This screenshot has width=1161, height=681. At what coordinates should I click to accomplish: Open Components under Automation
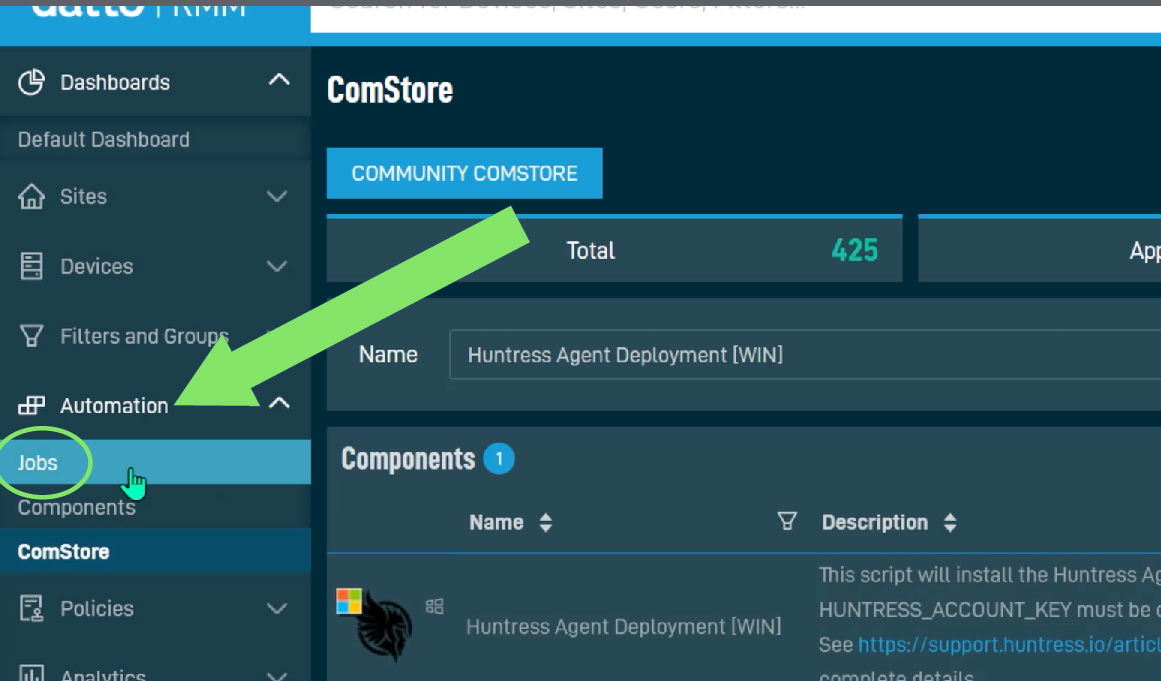click(77, 508)
